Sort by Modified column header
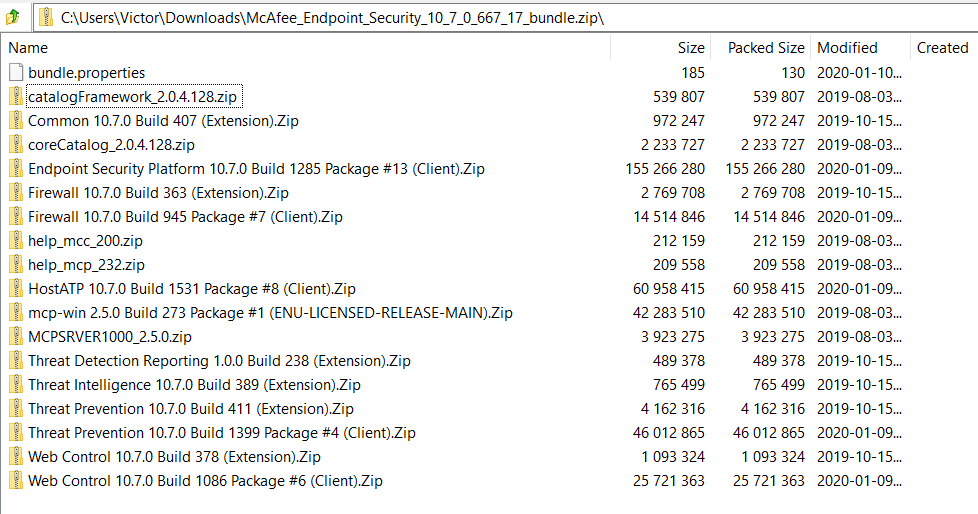Image resolution: width=978 pixels, height=514 pixels. 846,48
